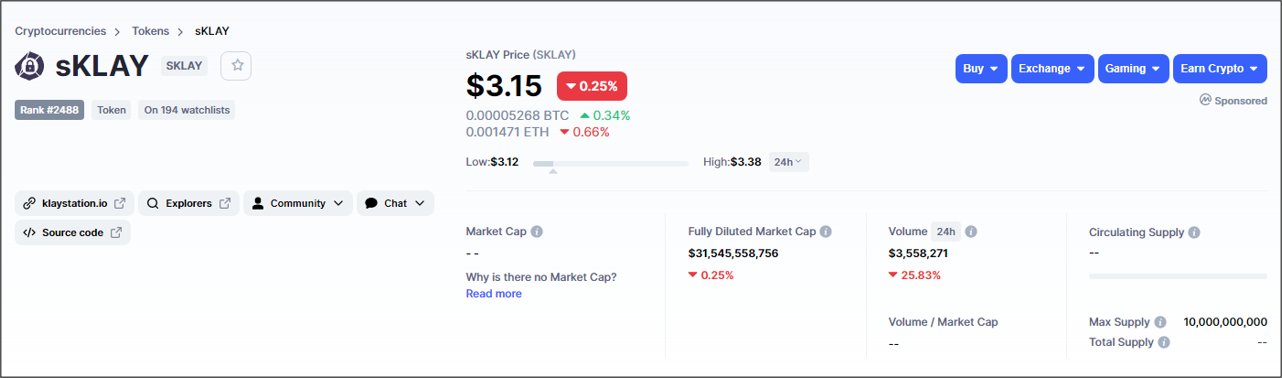This screenshot has width=1282, height=378.
Task: Go to Cryptocurrencies breadcrumb
Action: coord(61,31)
